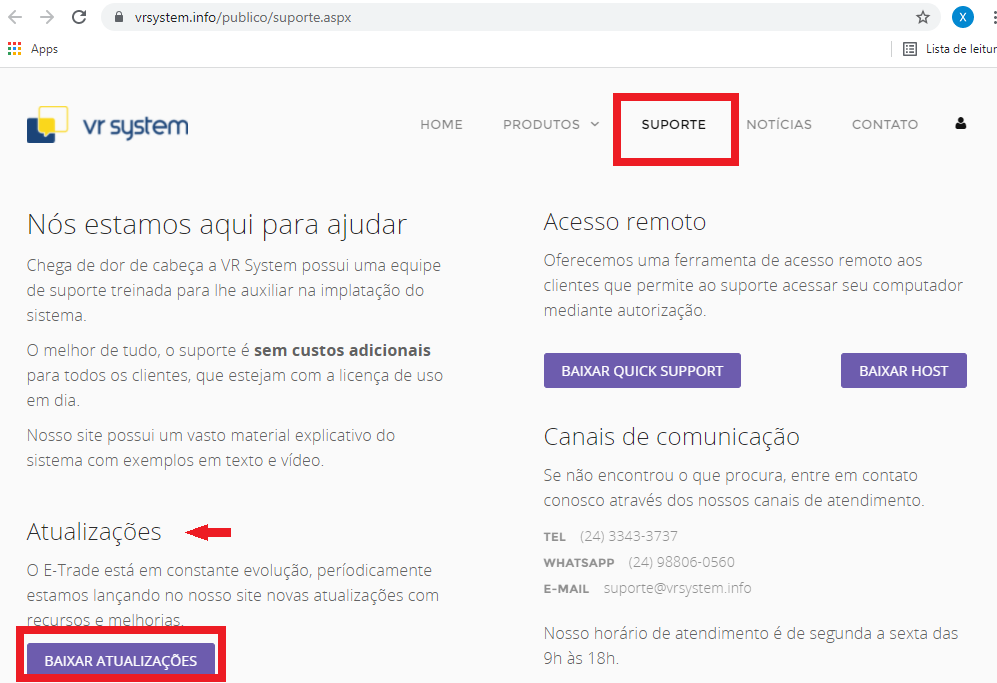The height and width of the screenshot is (683, 997).
Task: Go forward with the browser forward arrow
Action: click(47, 17)
